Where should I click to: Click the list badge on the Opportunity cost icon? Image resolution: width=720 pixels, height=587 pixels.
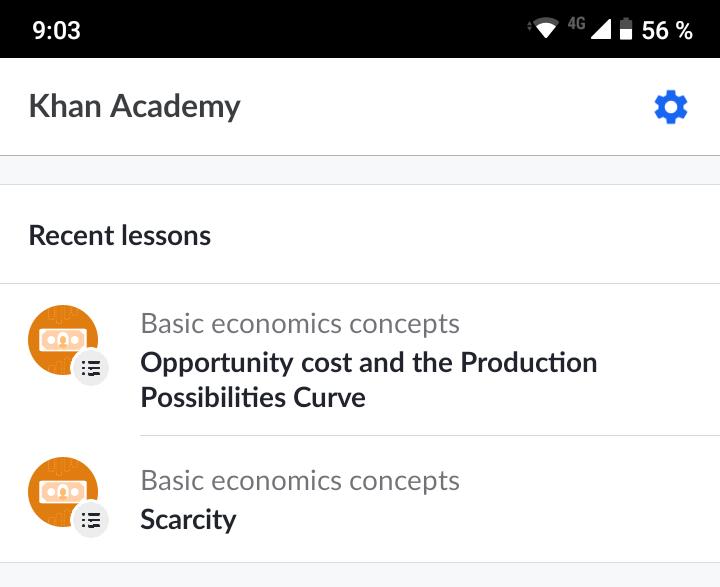point(91,368)
